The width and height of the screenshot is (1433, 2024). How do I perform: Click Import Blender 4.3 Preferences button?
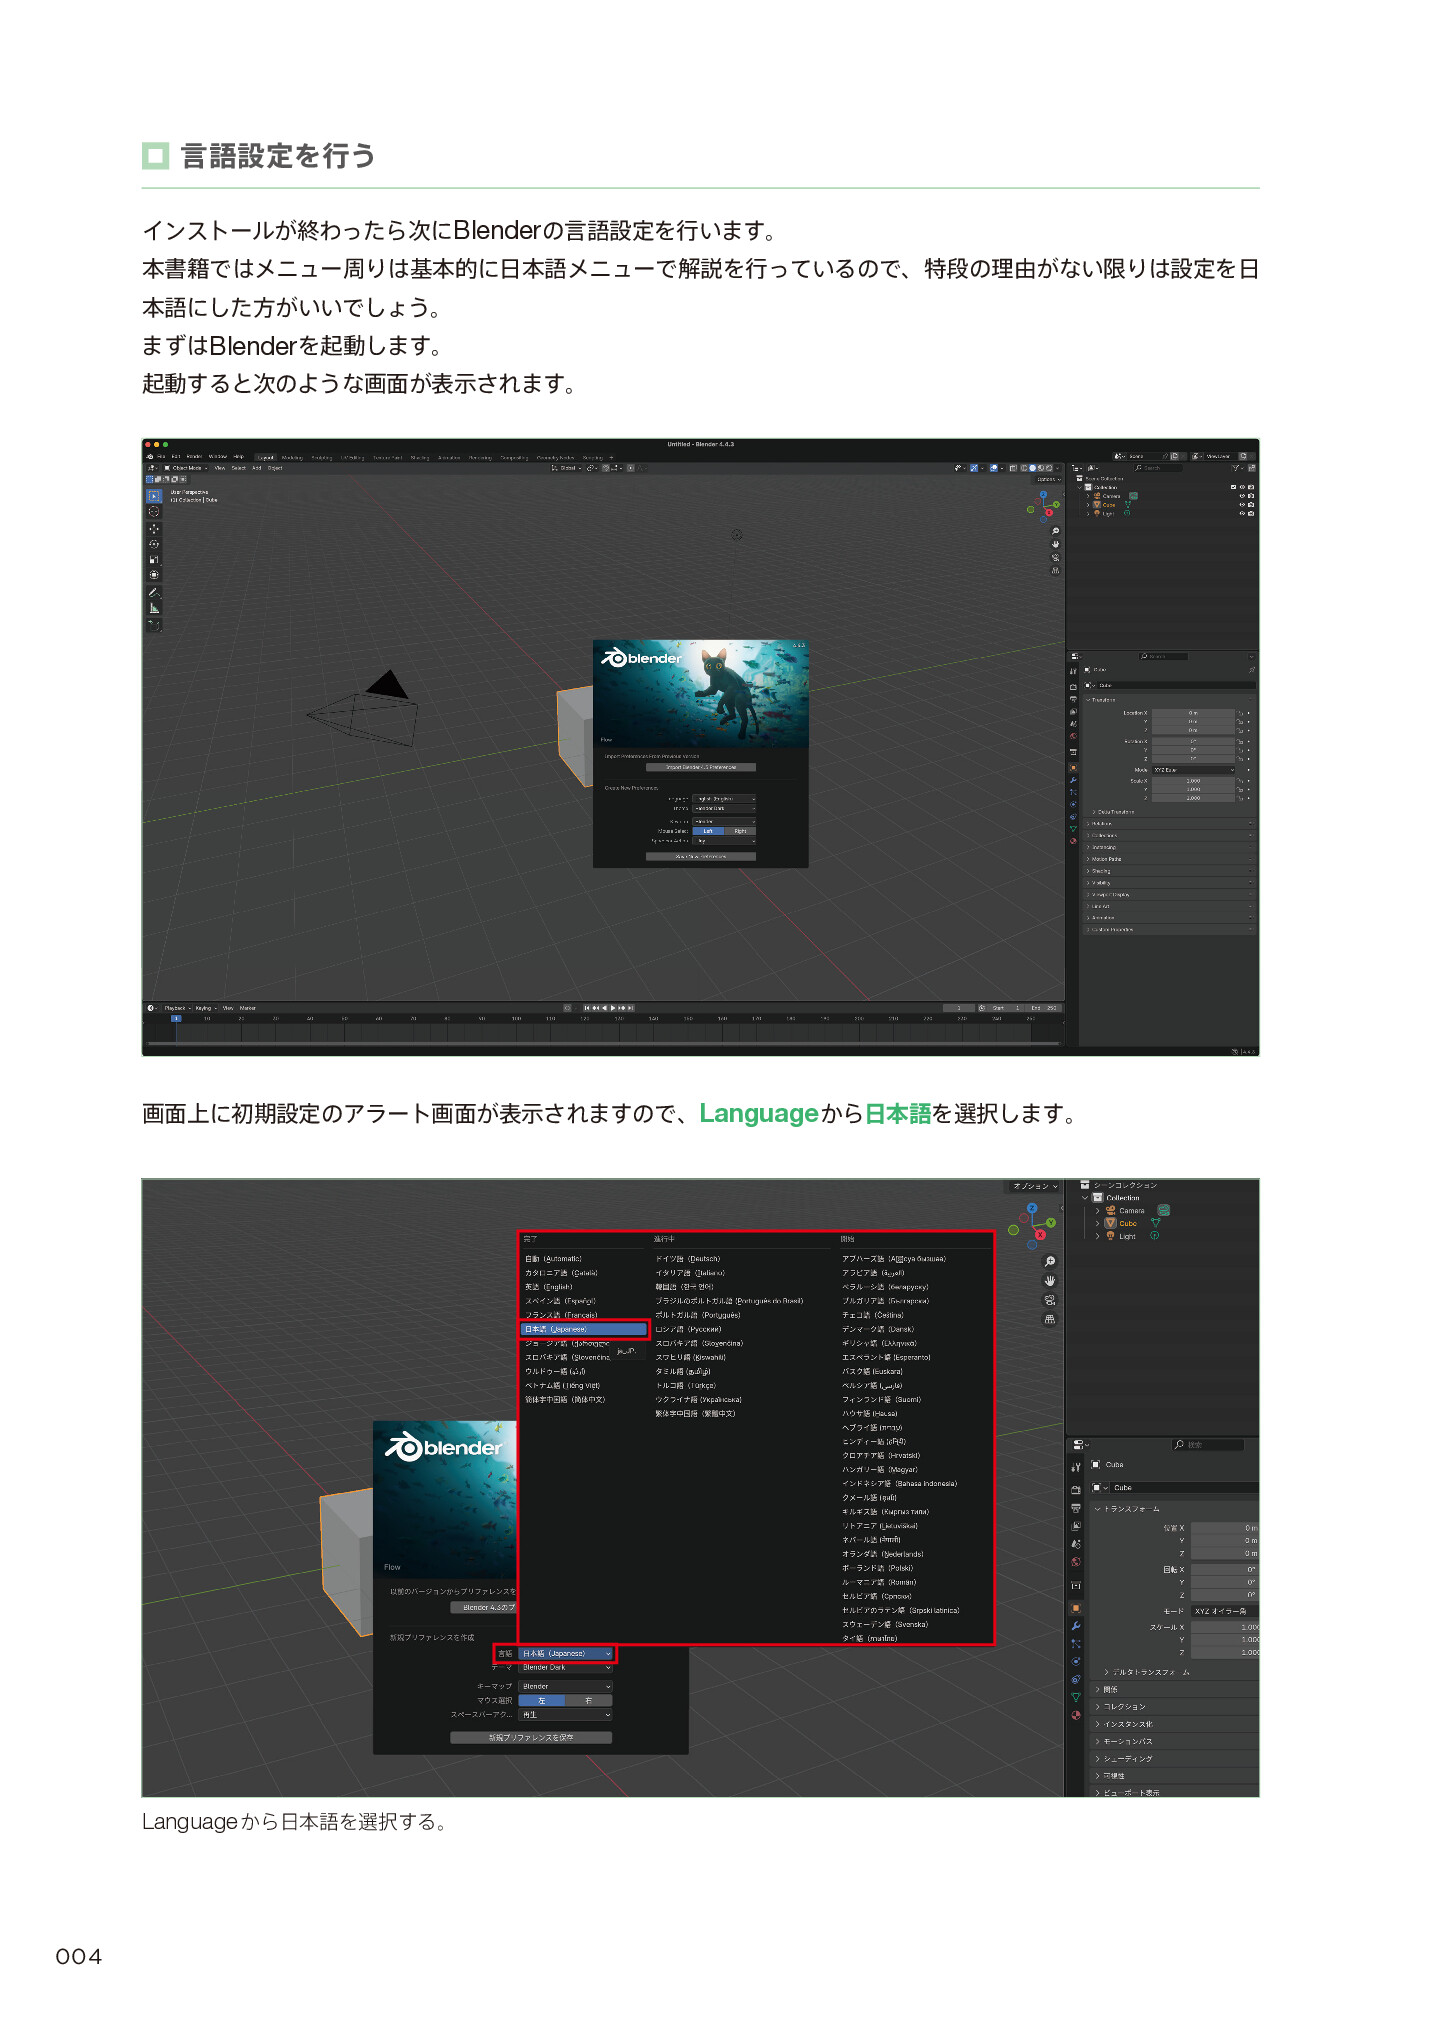pyautogui.click(x=700, y=767)
